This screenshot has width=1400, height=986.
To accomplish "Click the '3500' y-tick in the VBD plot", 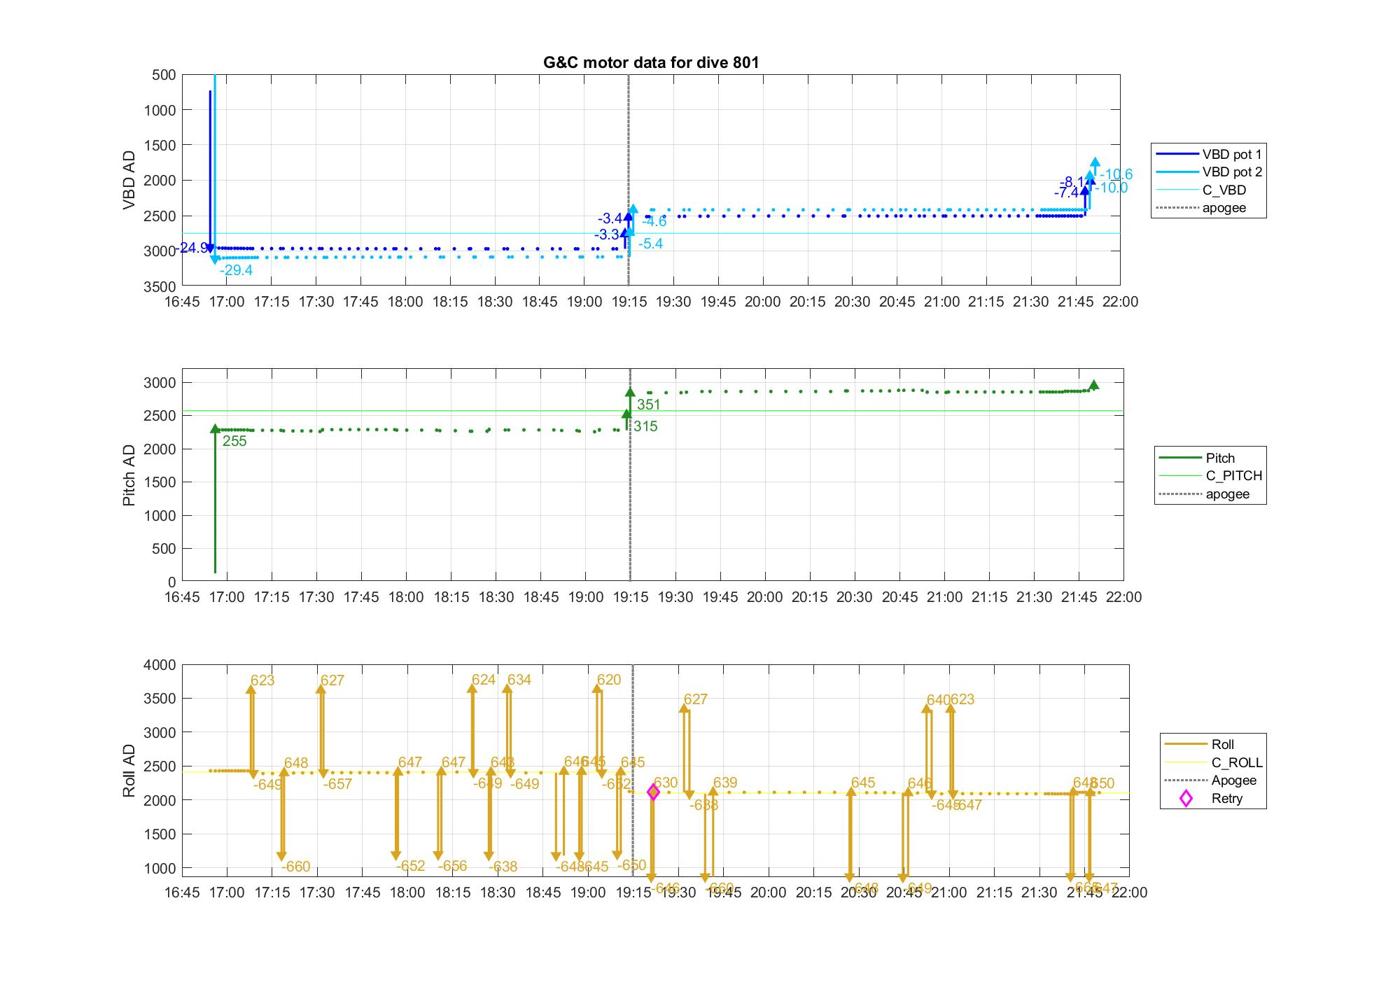I will click(x=161, y=286).
